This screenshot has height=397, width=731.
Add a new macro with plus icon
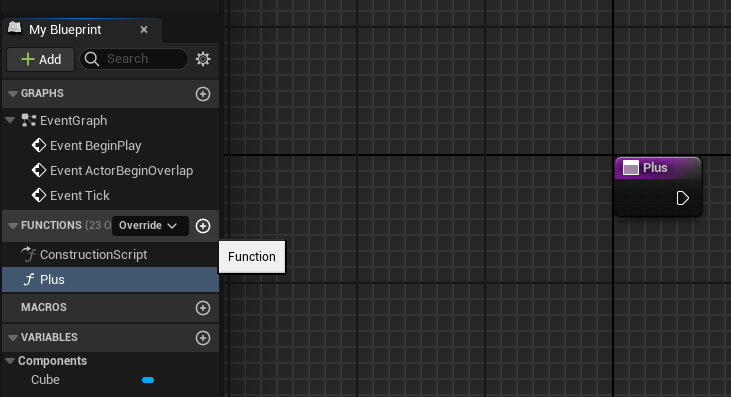pyautogui.click(x=203, y=308)
